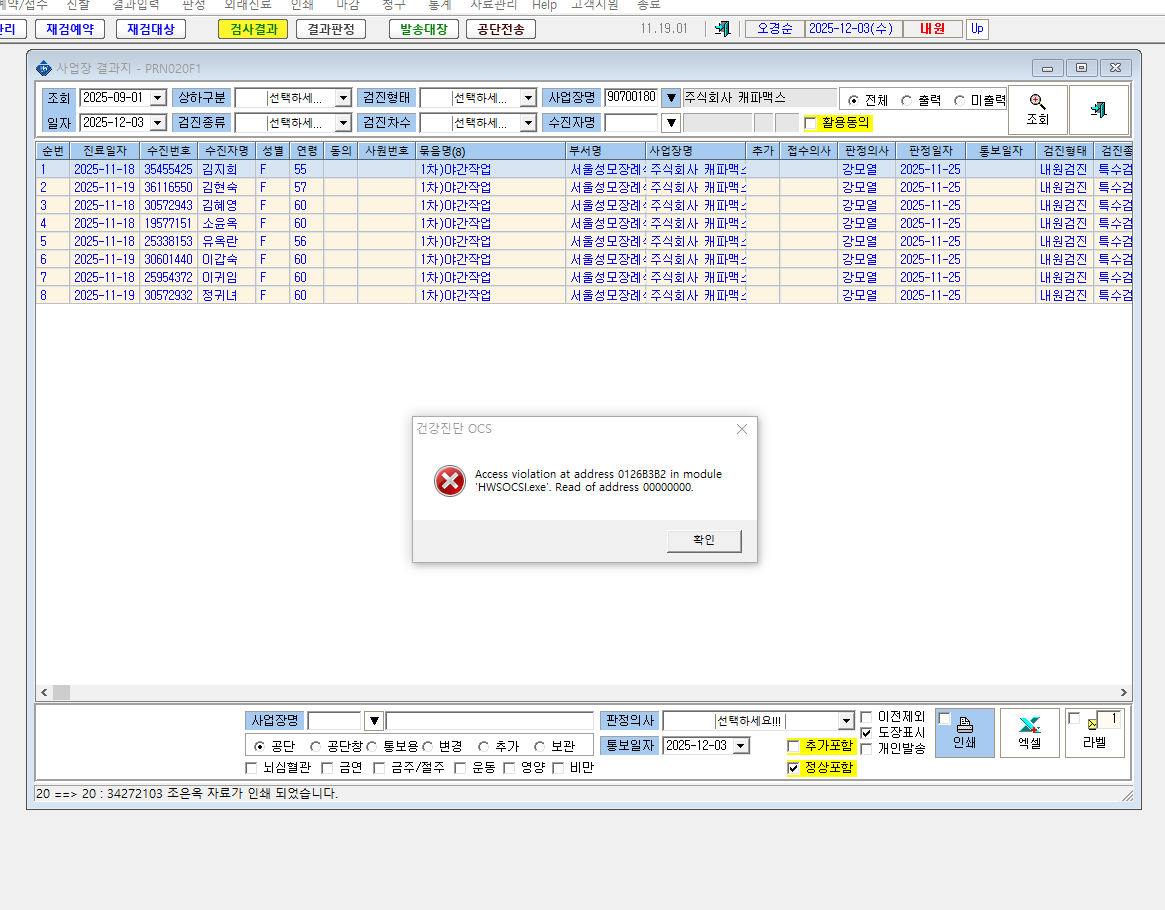Click the horizontal scrollbar right arrow
Image resolution: width=1165 pixels, height=910 pixels.
point(1123,692)
